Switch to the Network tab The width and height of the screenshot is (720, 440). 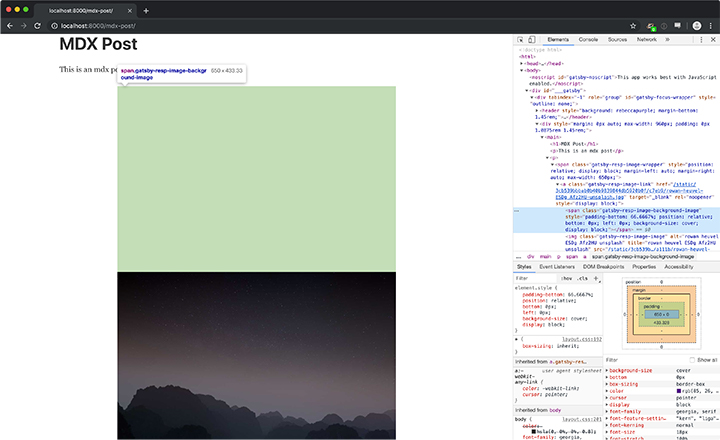[x=647, y=40]
